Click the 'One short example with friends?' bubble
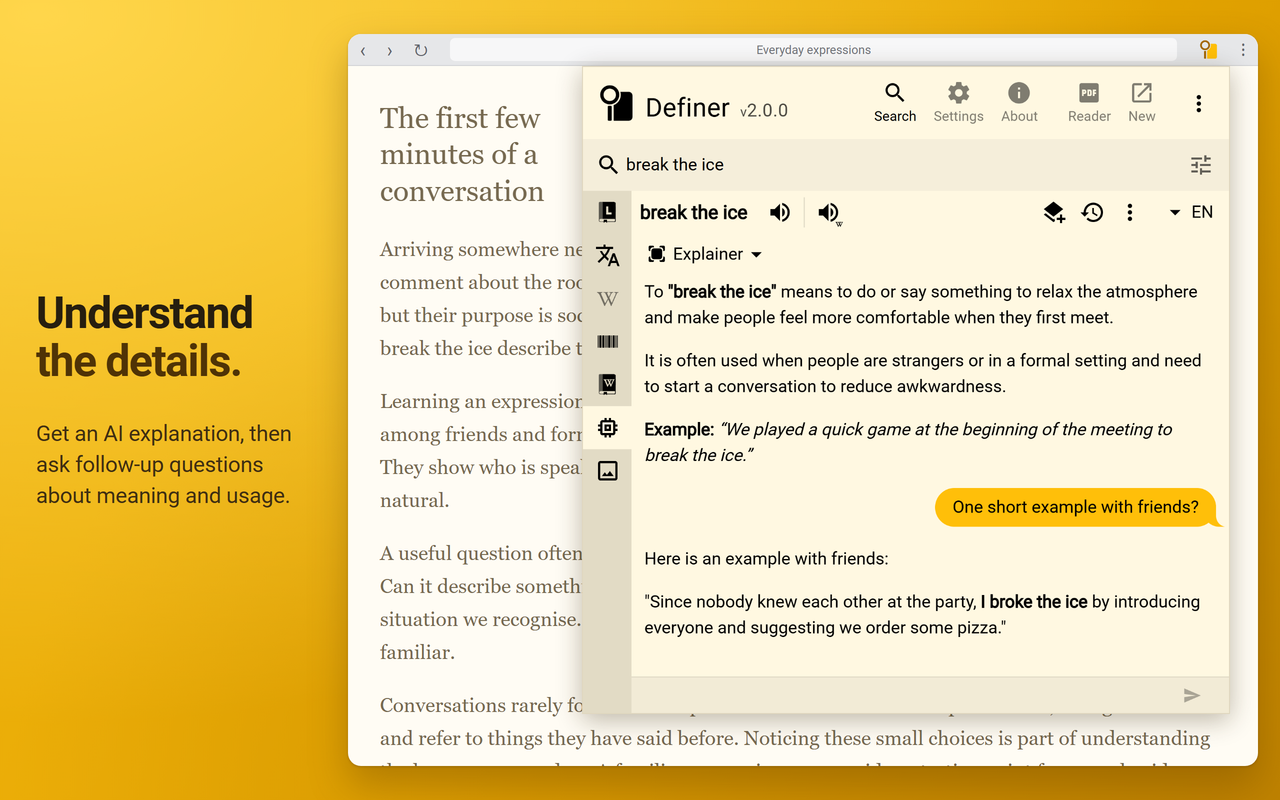 (x=1076, y=507)
